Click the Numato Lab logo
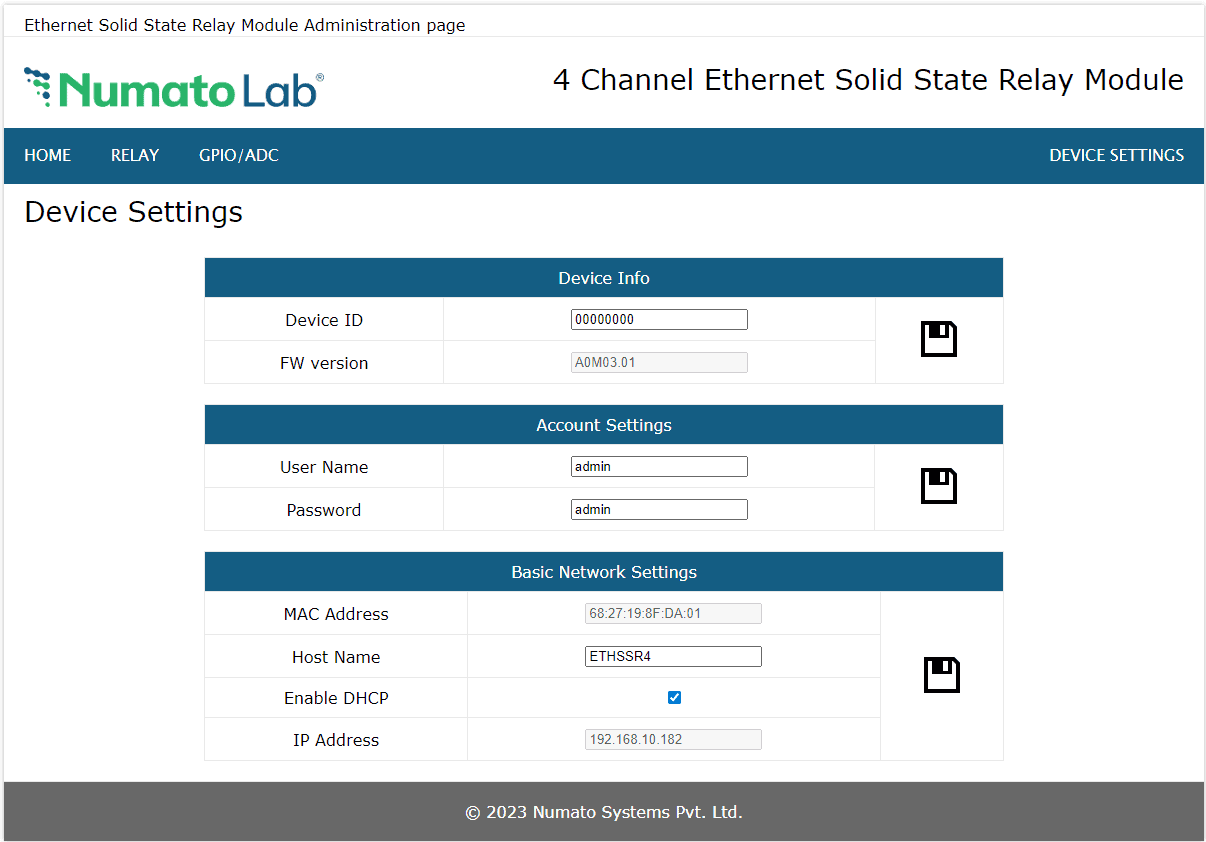Image resolution: width=1206 pixels, height=842 pixels. click(174, 89)
